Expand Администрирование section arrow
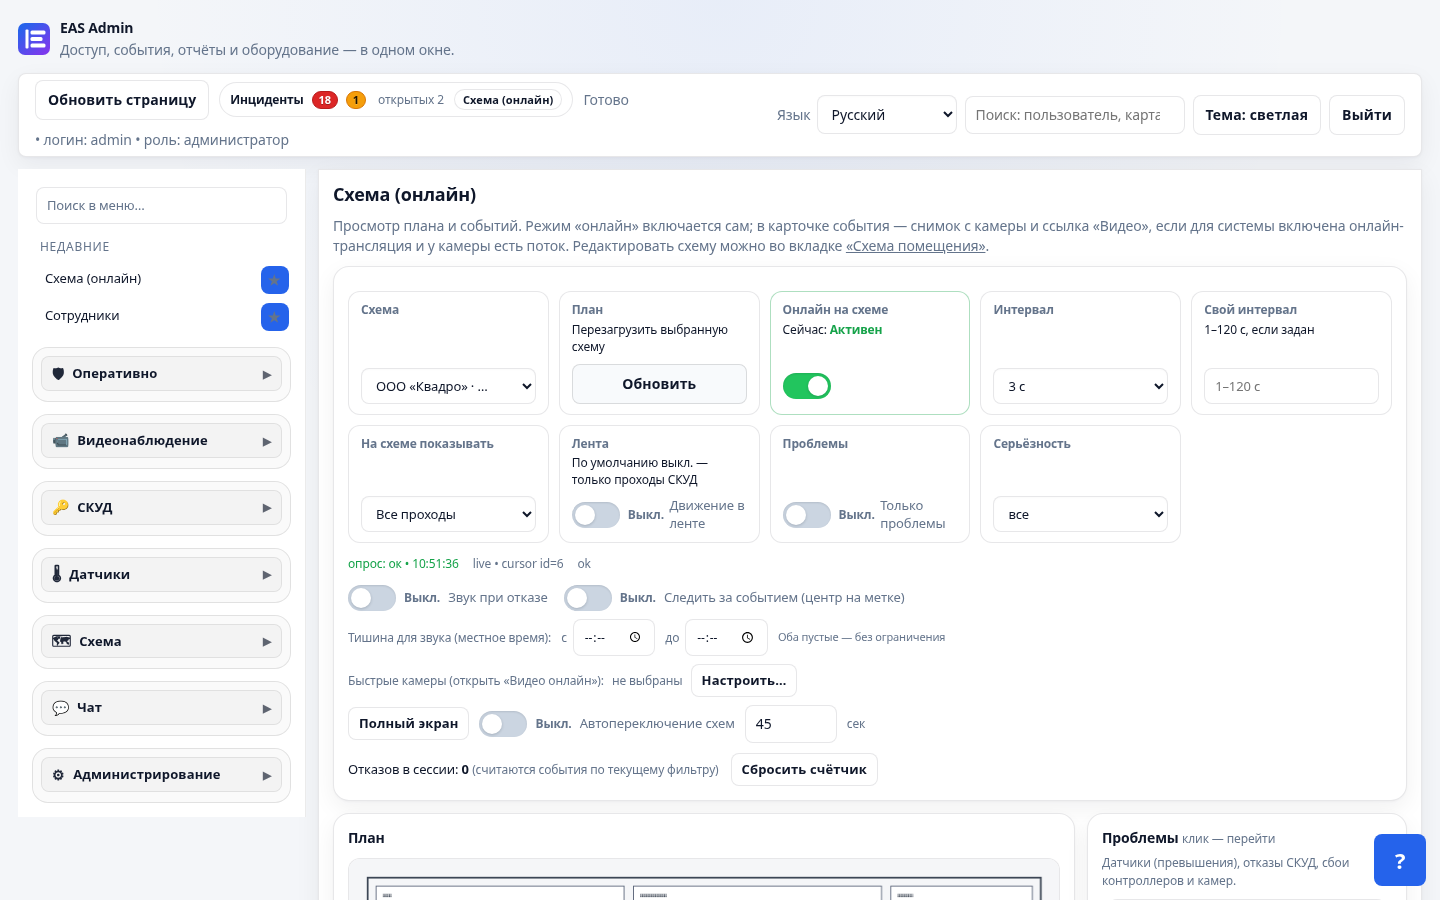This screenshot has width=1440, height=900. coord(267,776)
